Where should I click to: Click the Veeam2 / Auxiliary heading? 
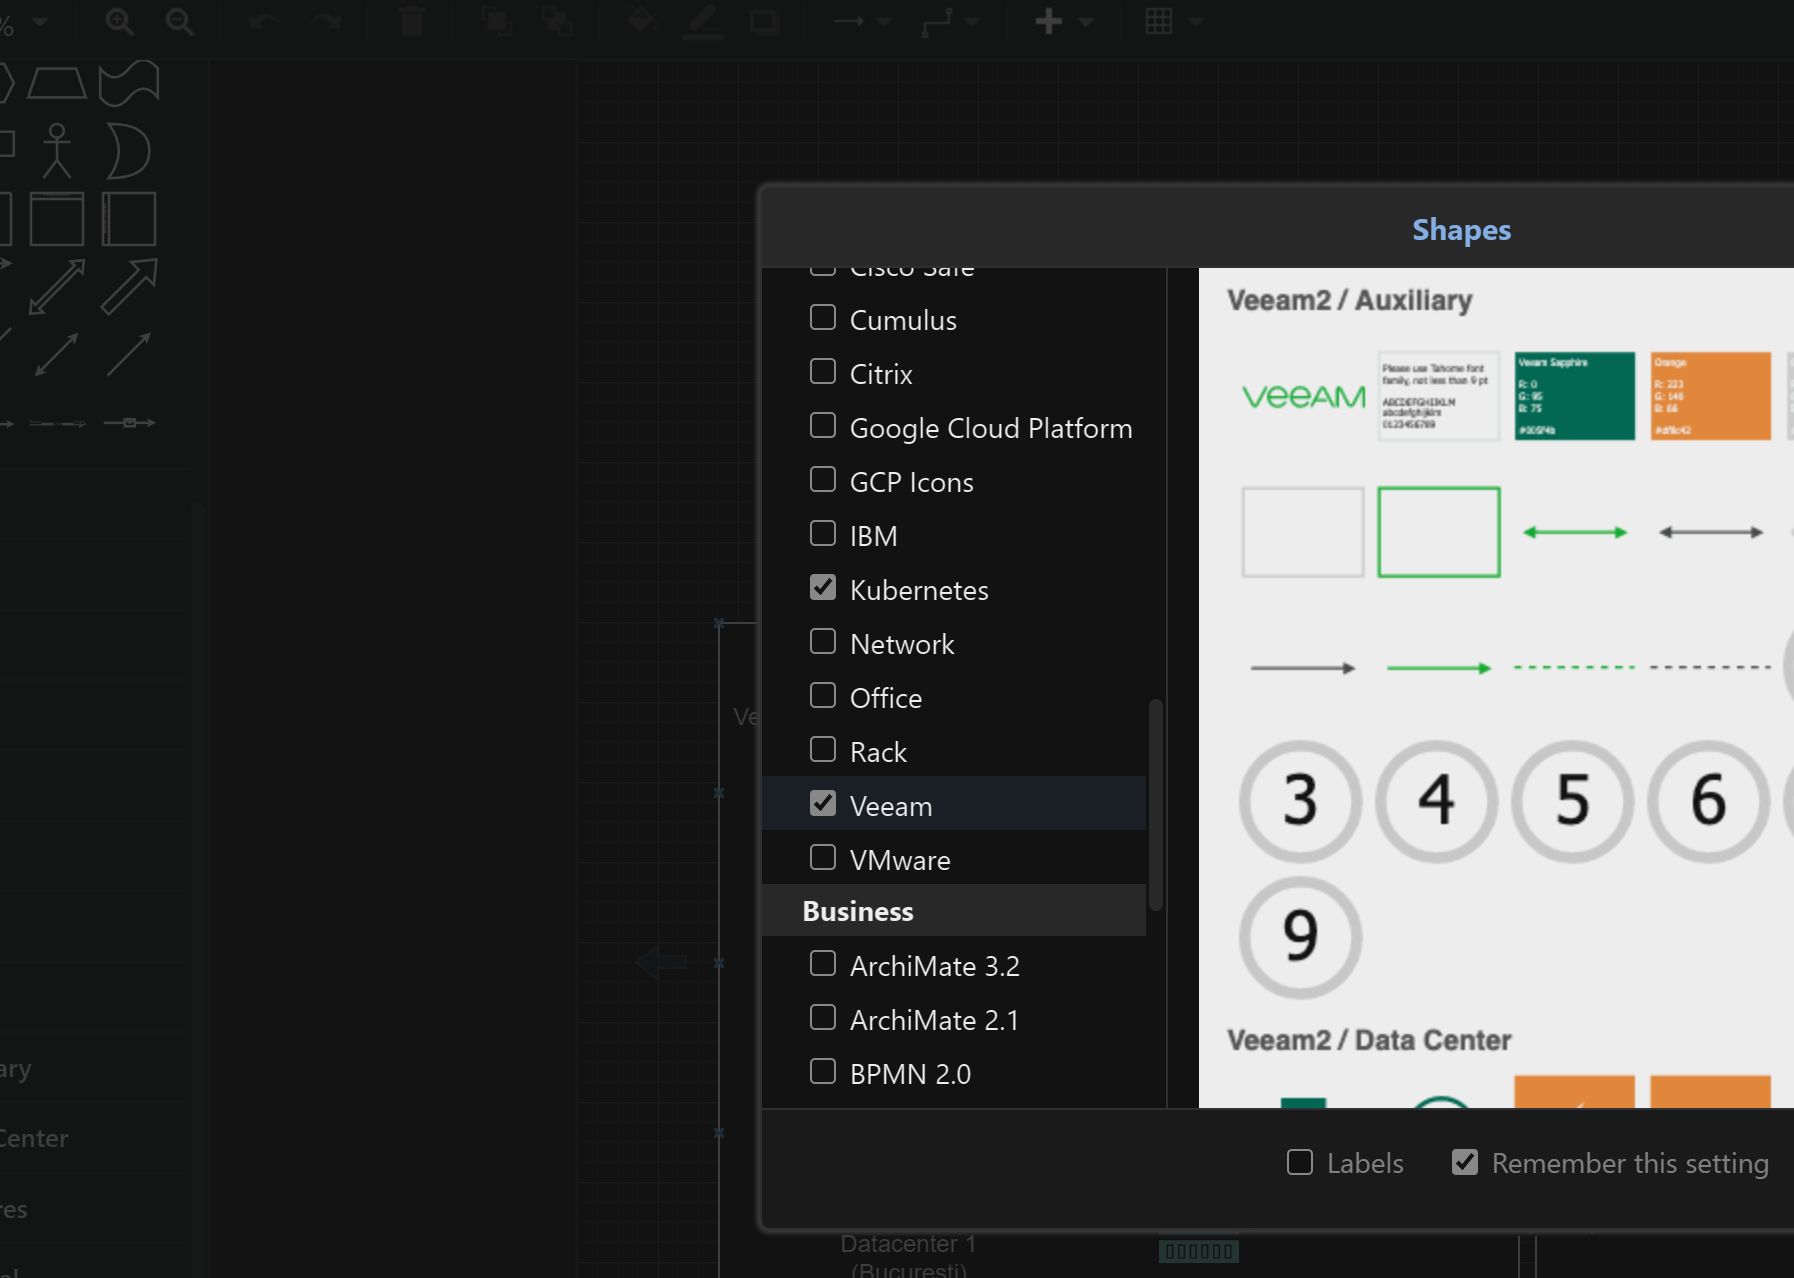pyautogui.click(x=1349, y=300)
